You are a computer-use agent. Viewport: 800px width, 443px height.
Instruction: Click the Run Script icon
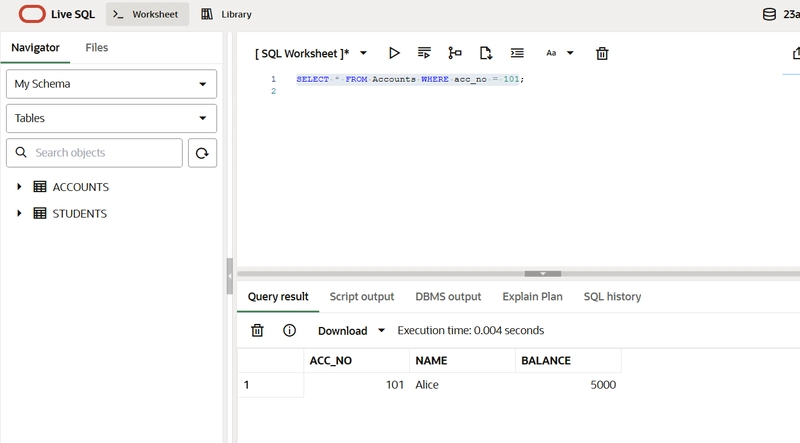424,53
